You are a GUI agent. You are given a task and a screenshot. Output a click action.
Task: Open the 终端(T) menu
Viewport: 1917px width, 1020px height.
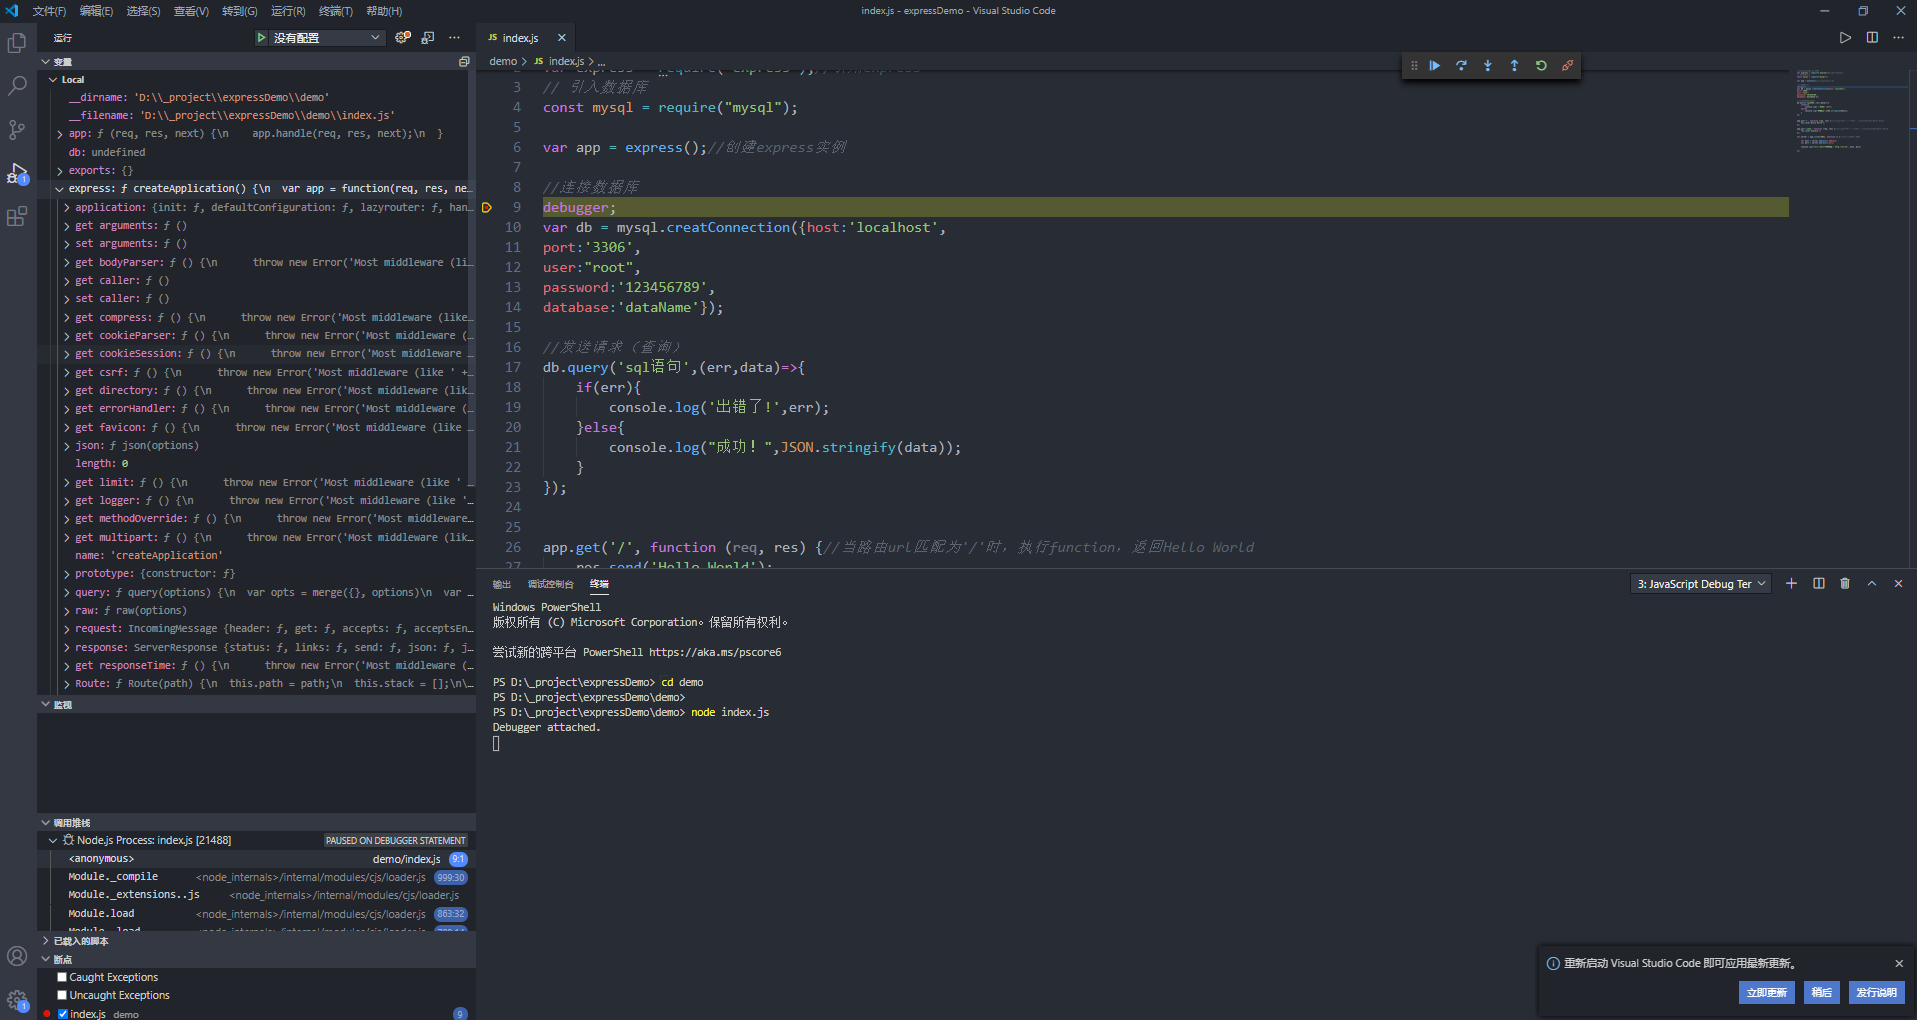click(x=336, y=11)
